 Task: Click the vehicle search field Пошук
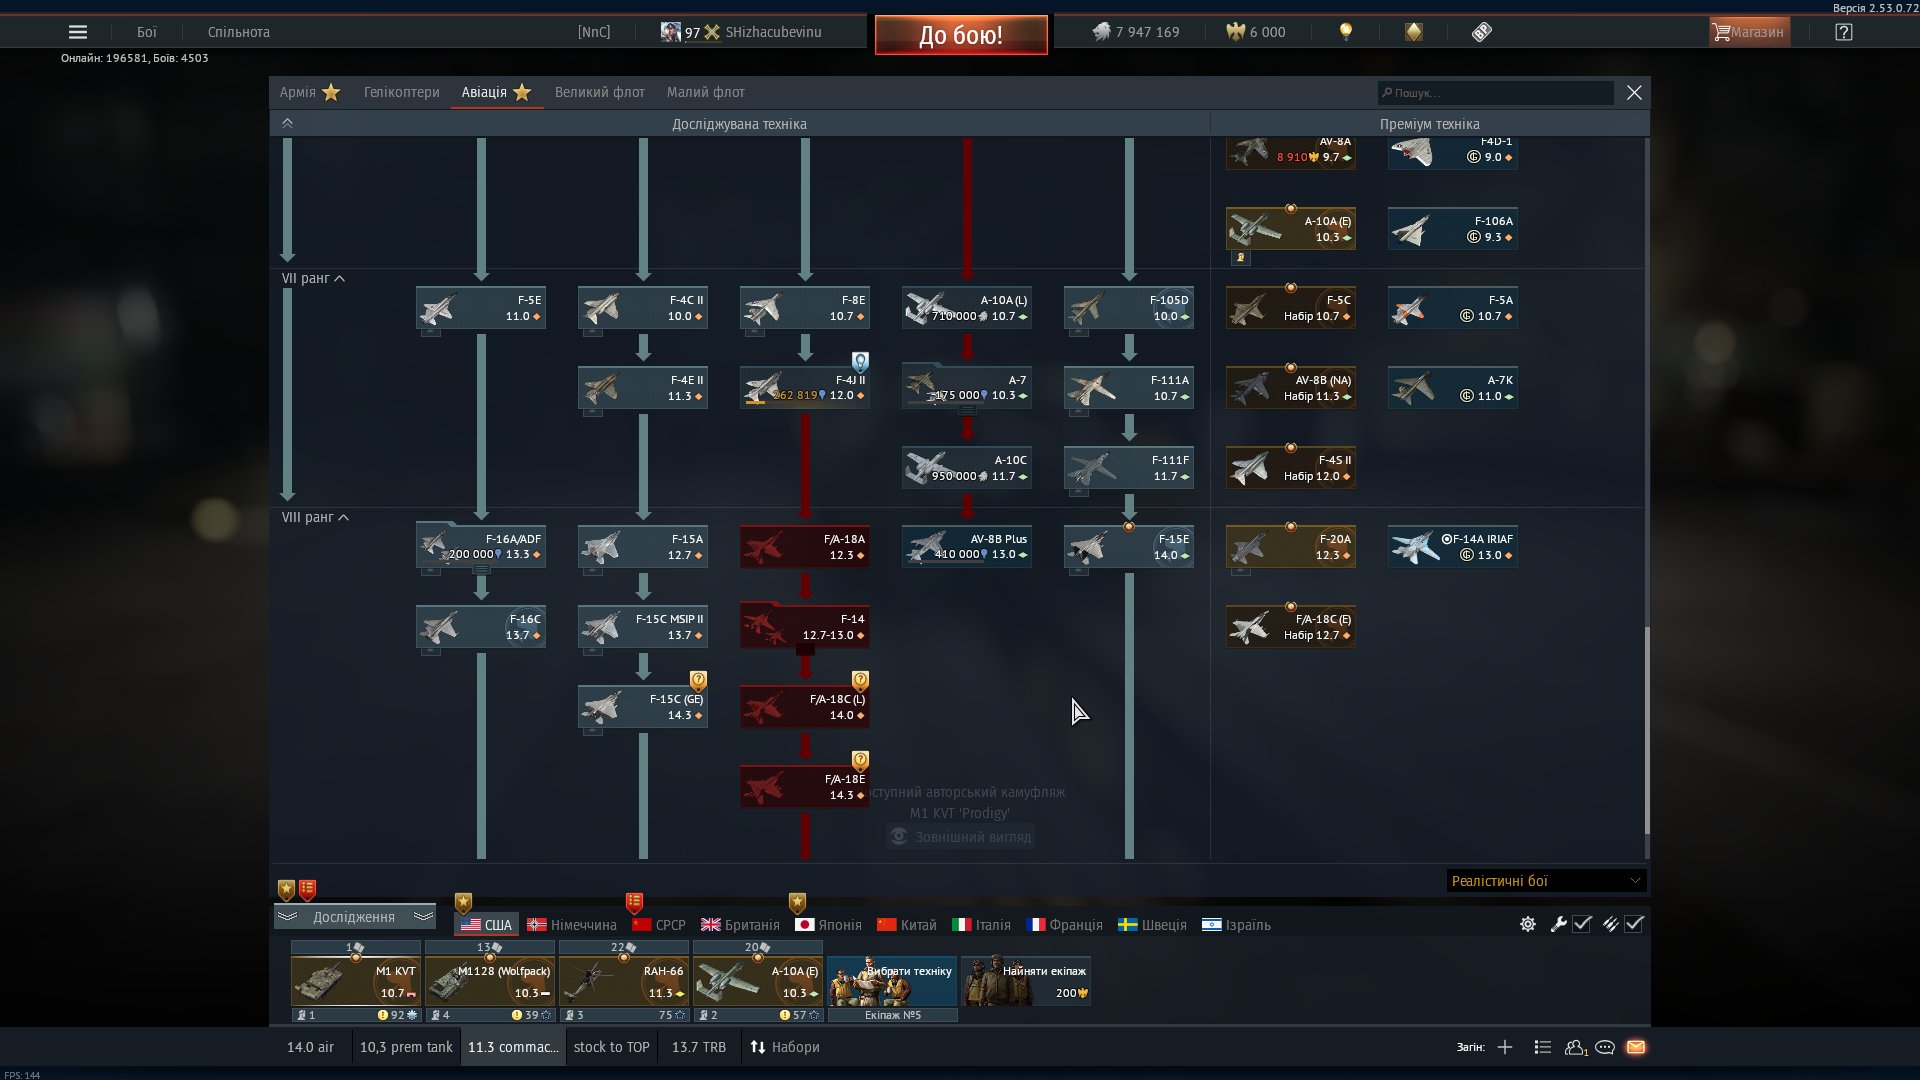1496,93
